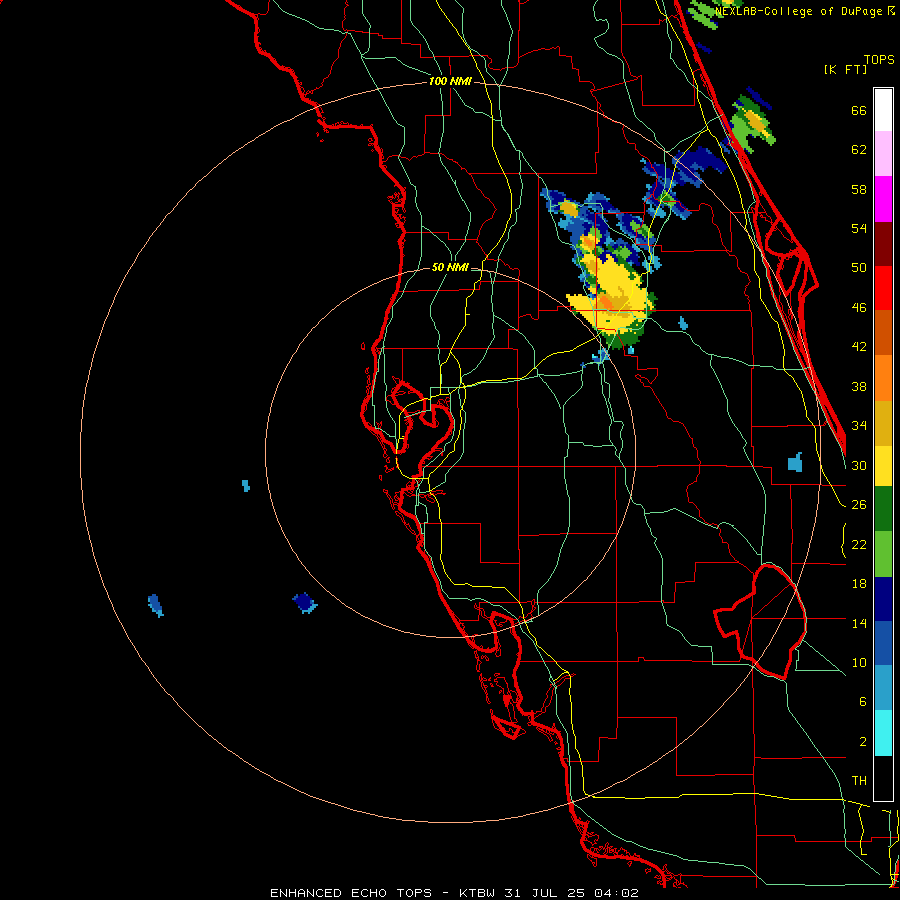Screen dimensions: 900x900
Task: Select the "50" legend value
Action: 859,268
